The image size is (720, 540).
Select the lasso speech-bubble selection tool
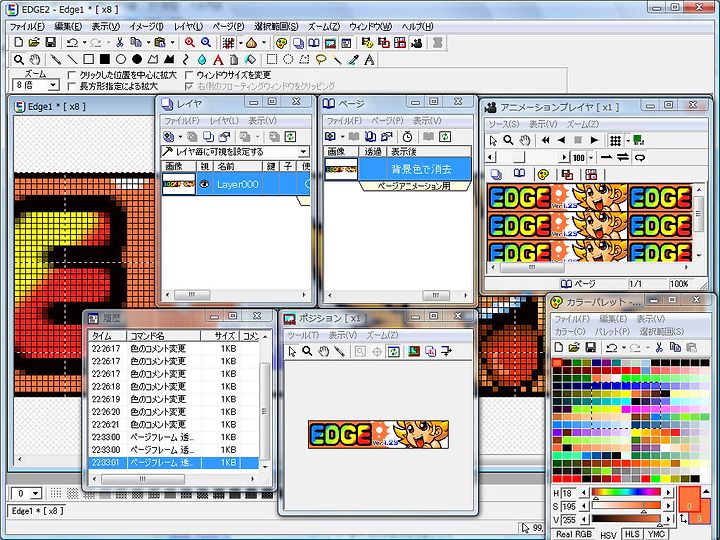coord(321,60)
